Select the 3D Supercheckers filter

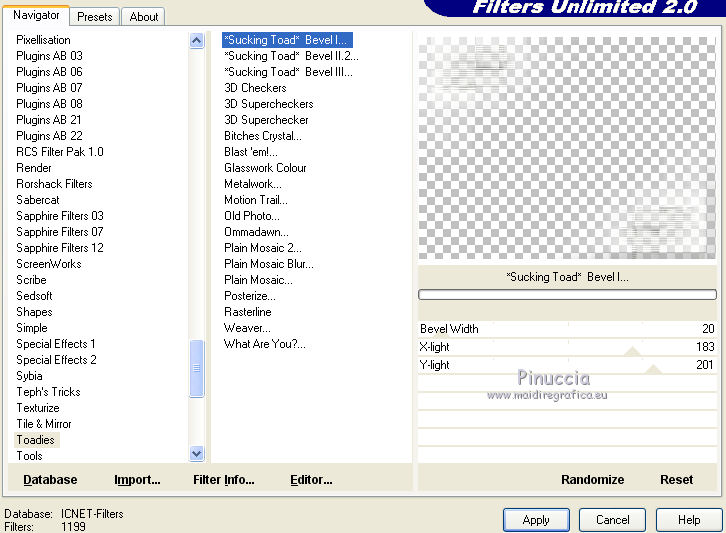[269, 104]
